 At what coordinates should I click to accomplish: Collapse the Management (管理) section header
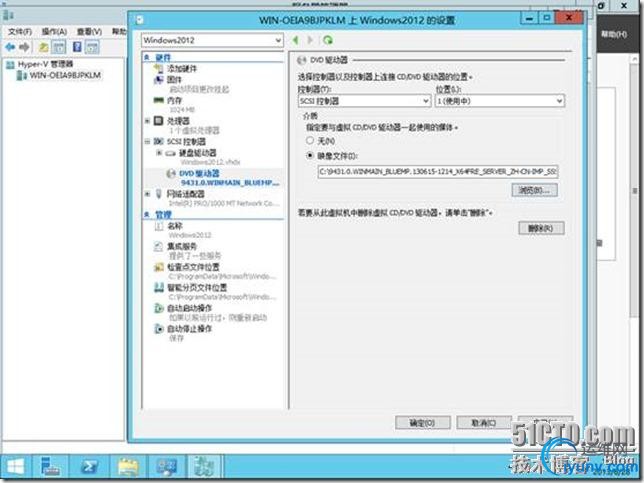(147, 214)
